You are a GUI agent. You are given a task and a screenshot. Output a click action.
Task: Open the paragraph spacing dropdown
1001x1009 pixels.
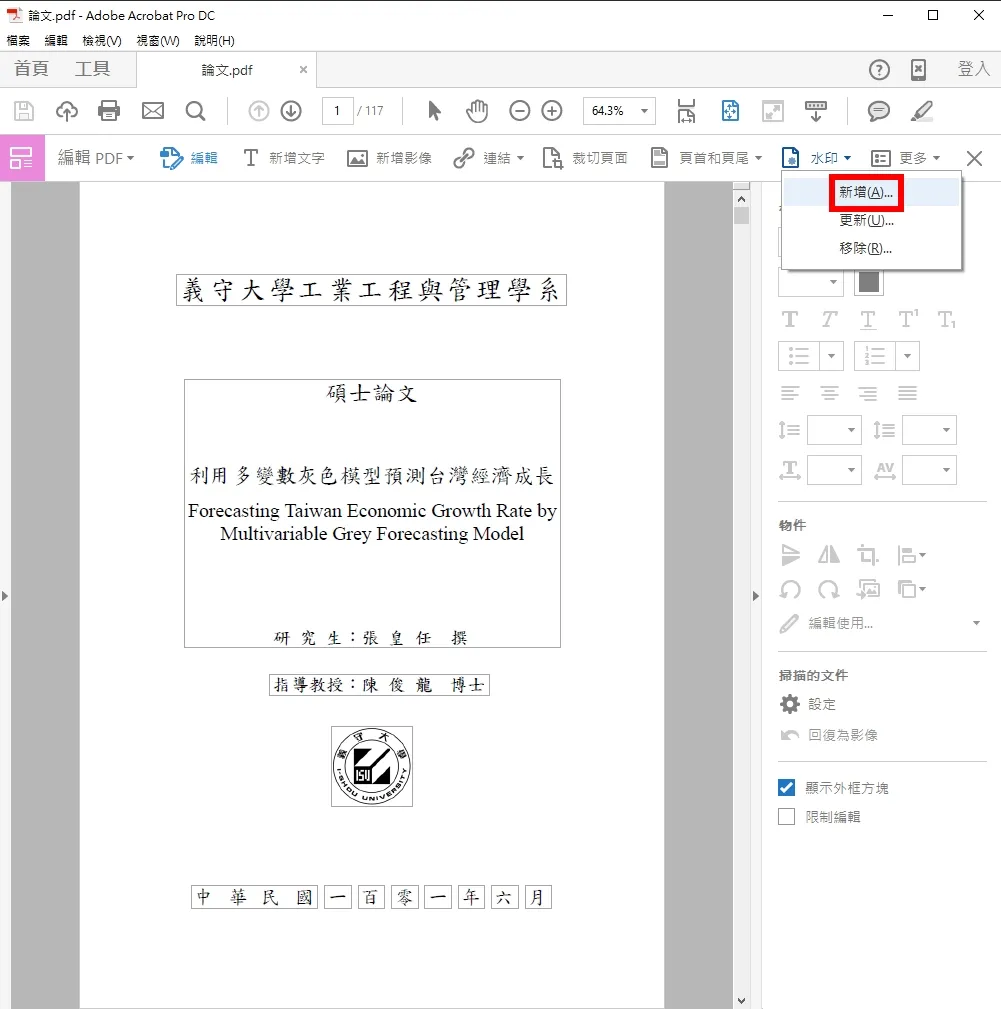coord(930,430)
